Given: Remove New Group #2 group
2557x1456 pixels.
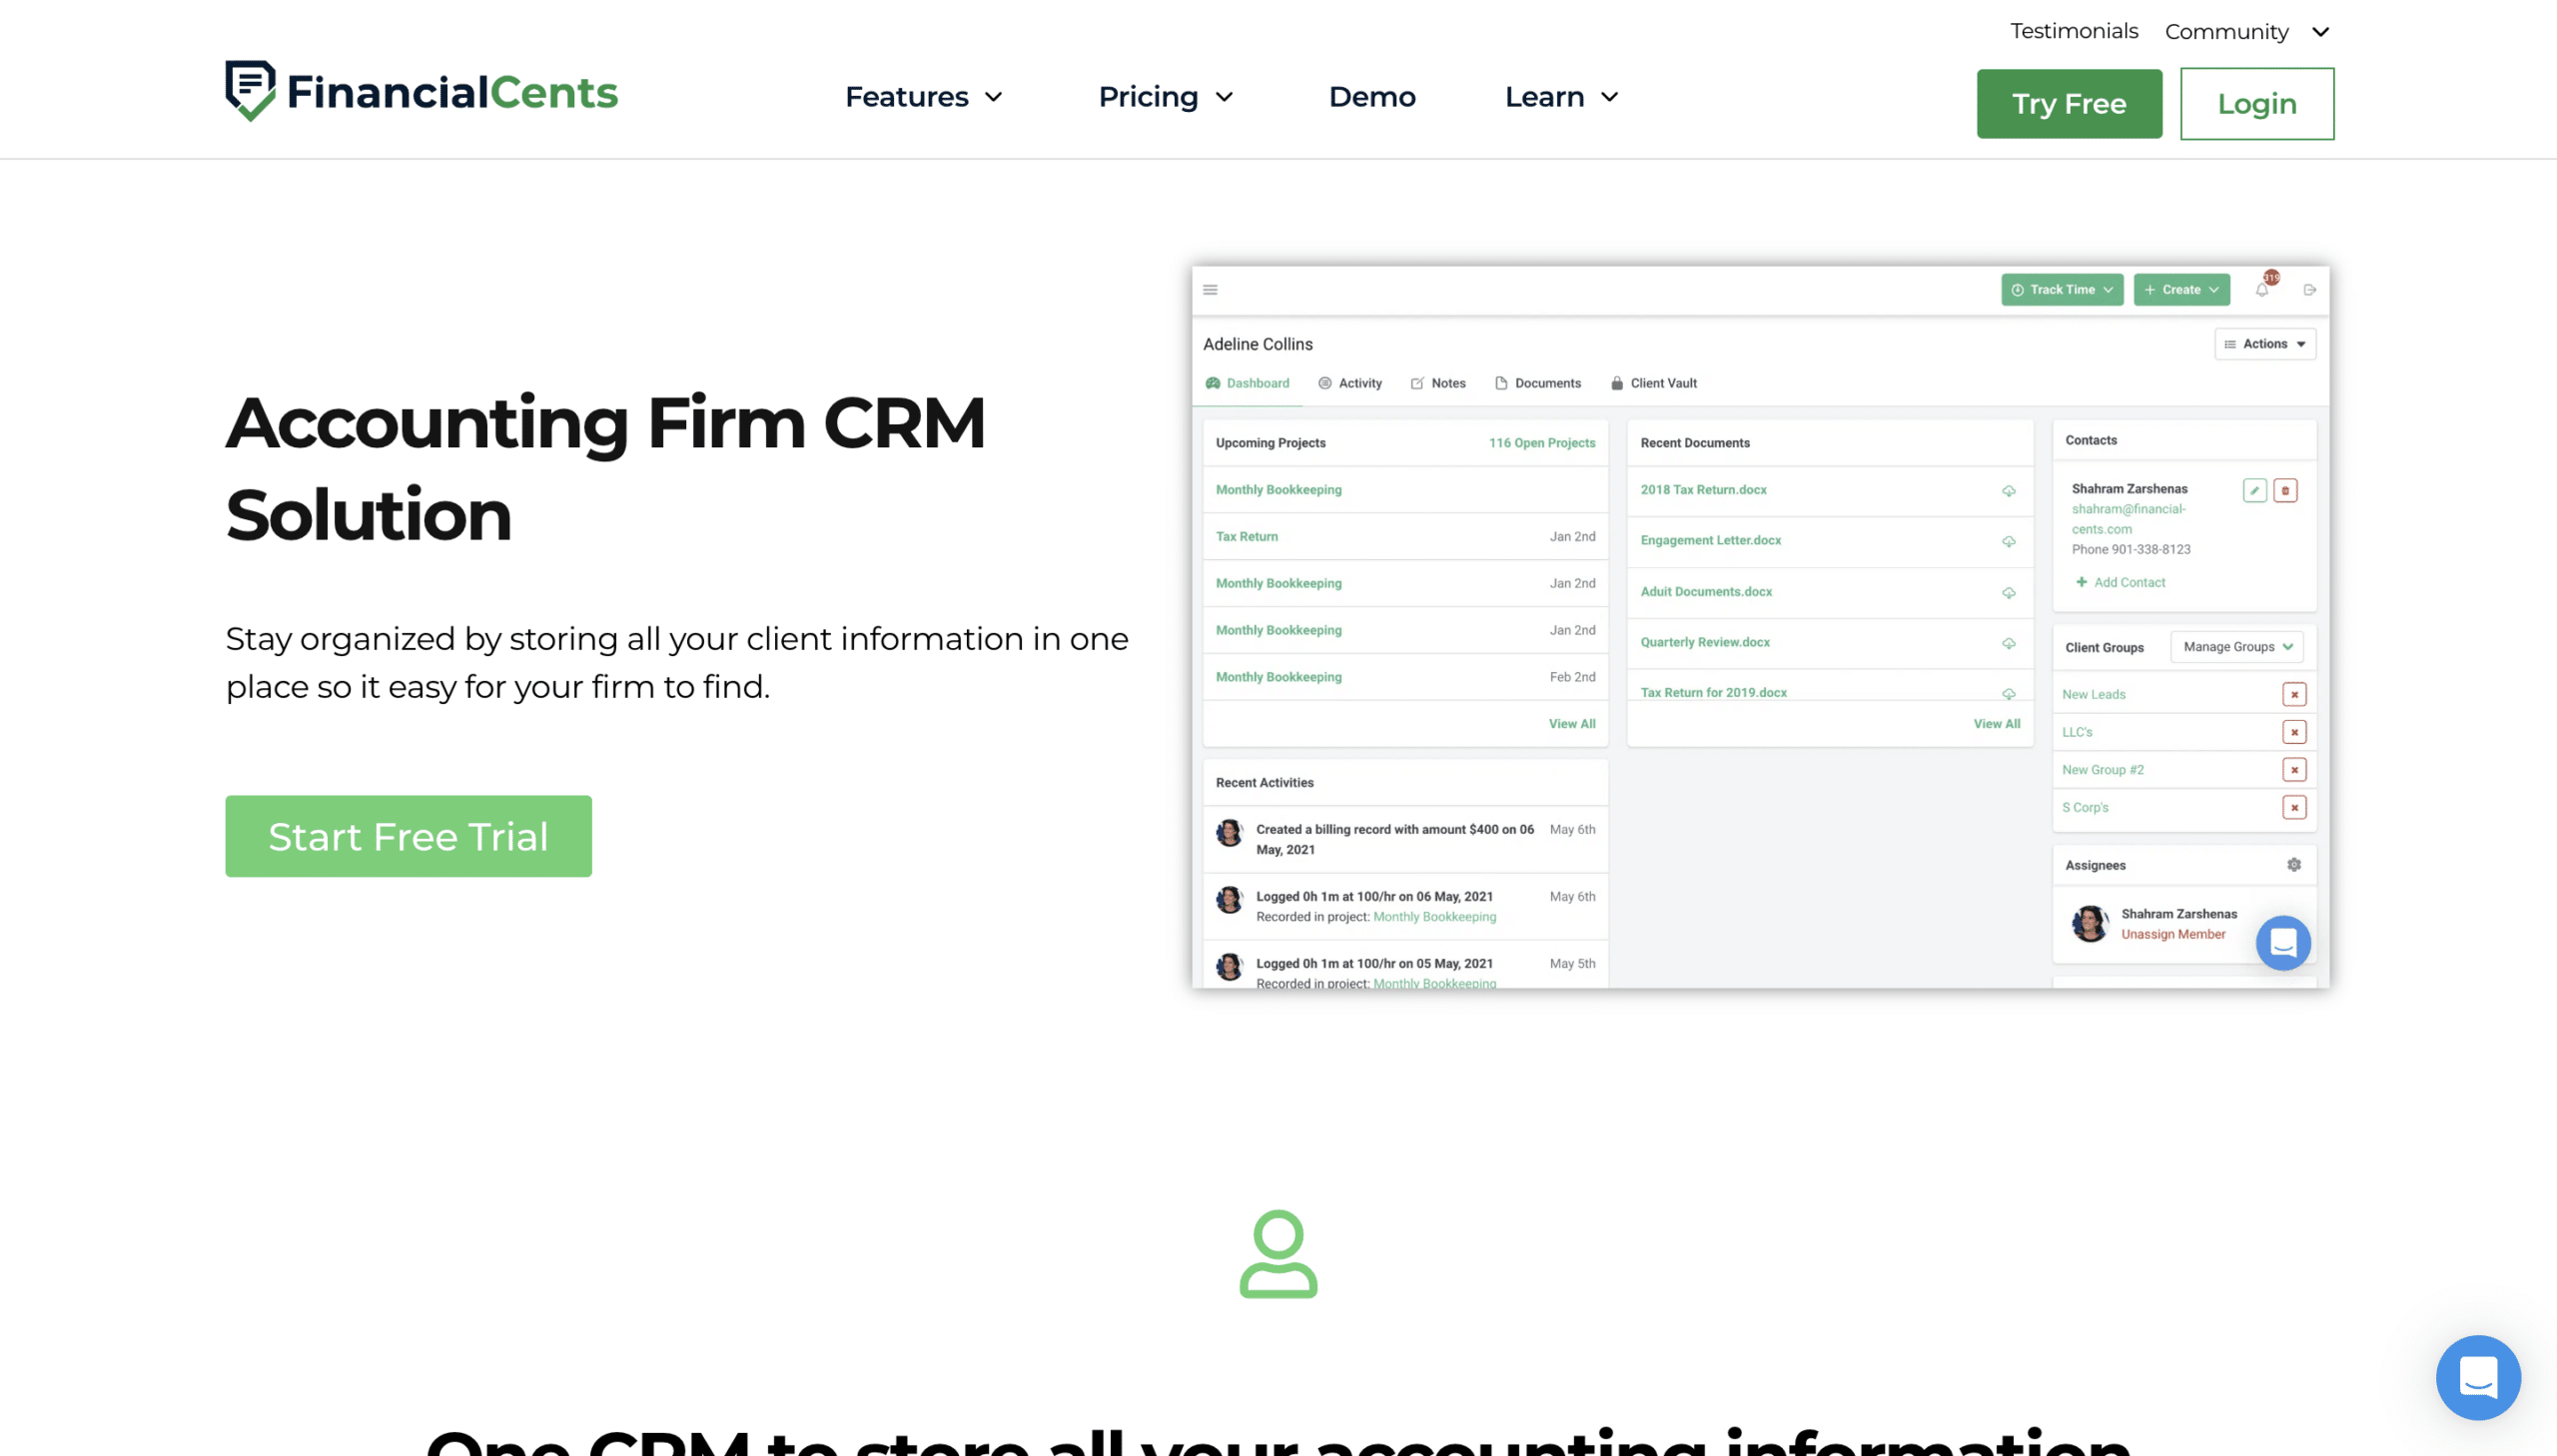Looking at the screenshot, I should pyautogui.click(x=2294, y=770).
